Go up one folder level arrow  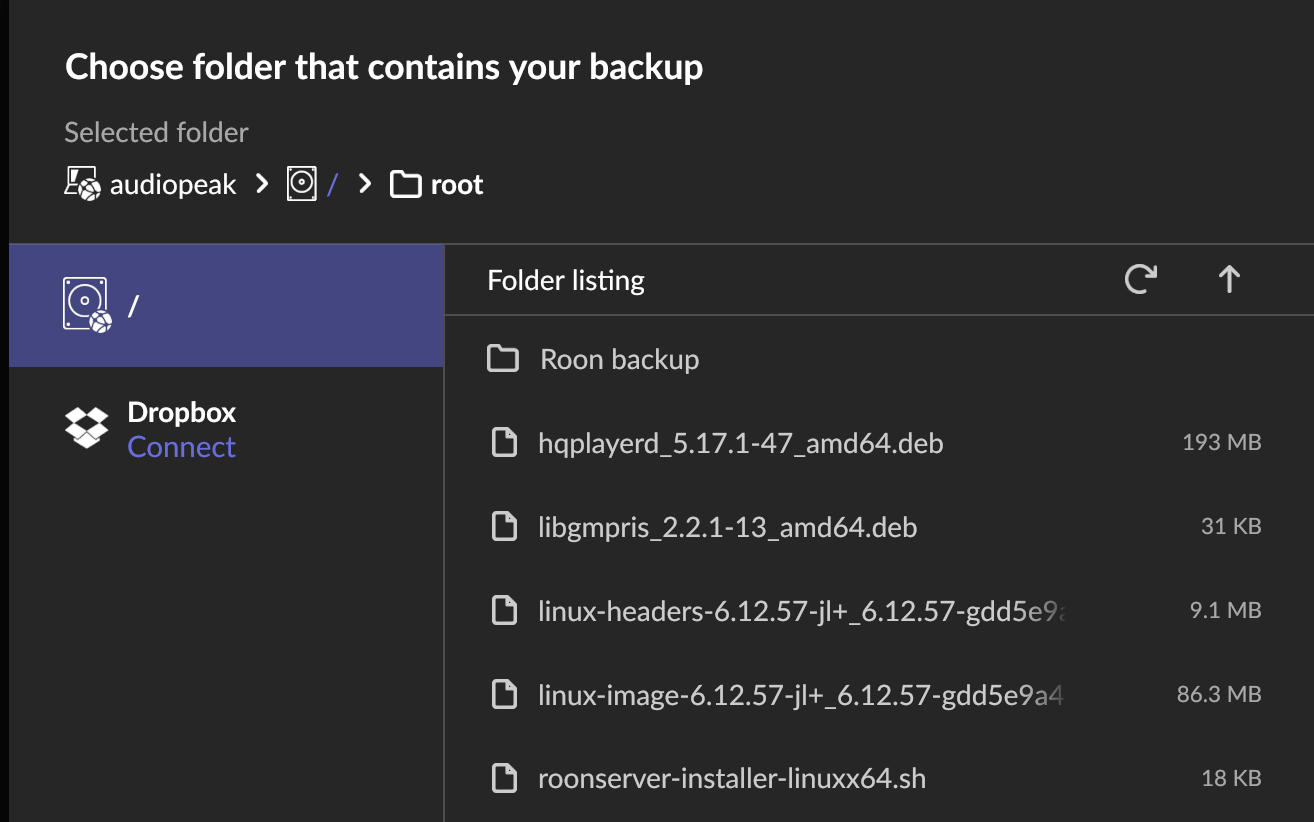point(1229,279)
